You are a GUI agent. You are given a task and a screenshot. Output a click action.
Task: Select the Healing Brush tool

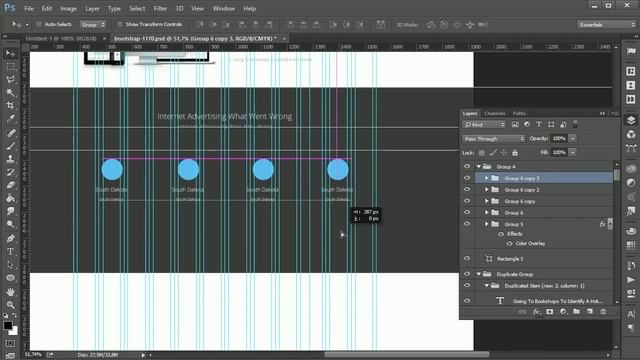click(10, 133)
